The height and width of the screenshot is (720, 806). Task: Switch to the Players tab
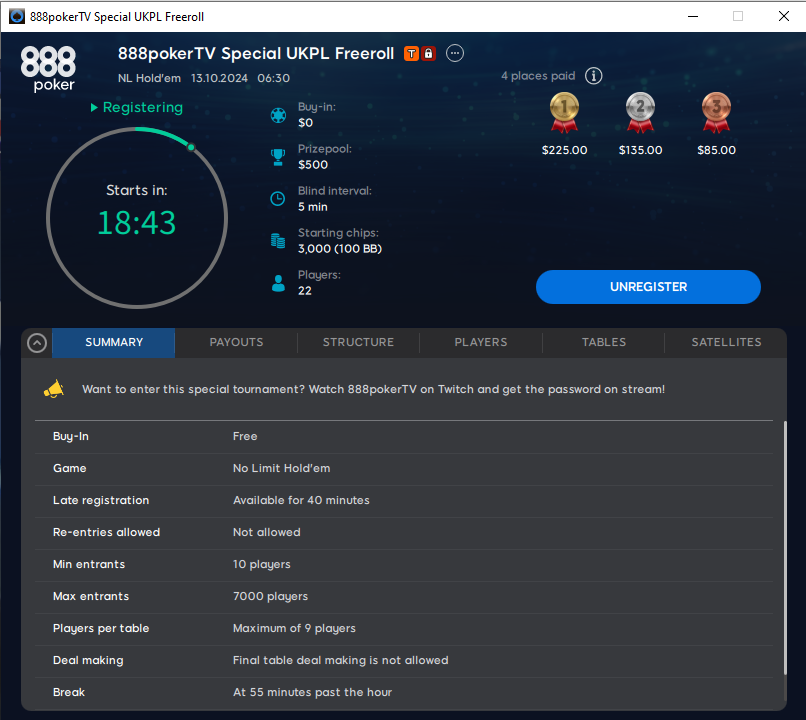tap(481, 342)
